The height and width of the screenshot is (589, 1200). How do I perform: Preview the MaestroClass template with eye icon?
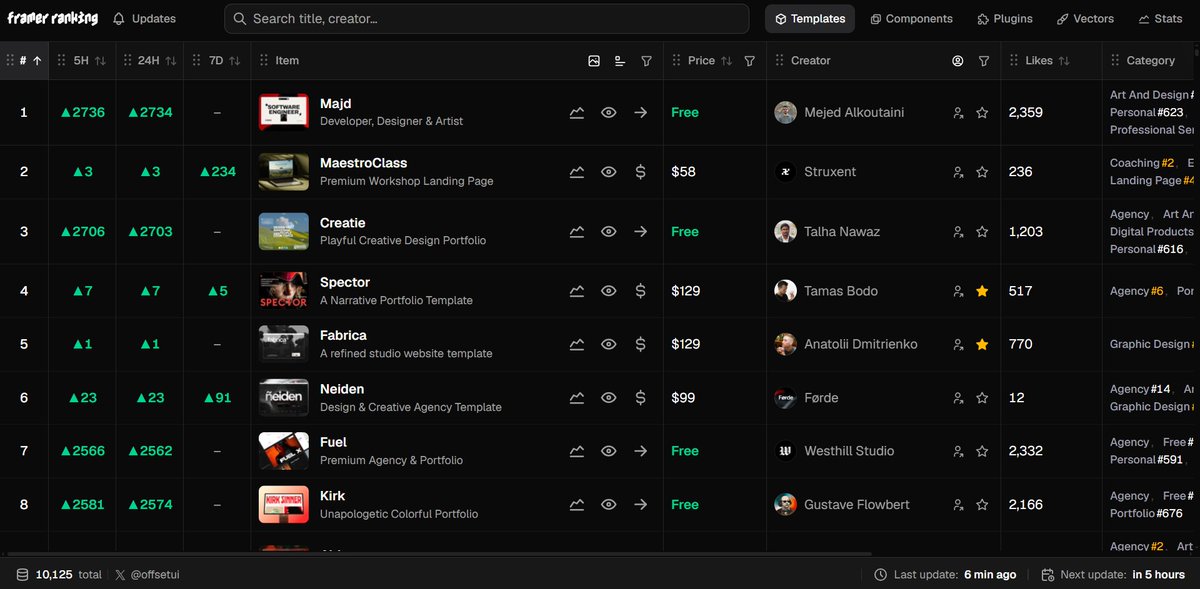[608, 172]
